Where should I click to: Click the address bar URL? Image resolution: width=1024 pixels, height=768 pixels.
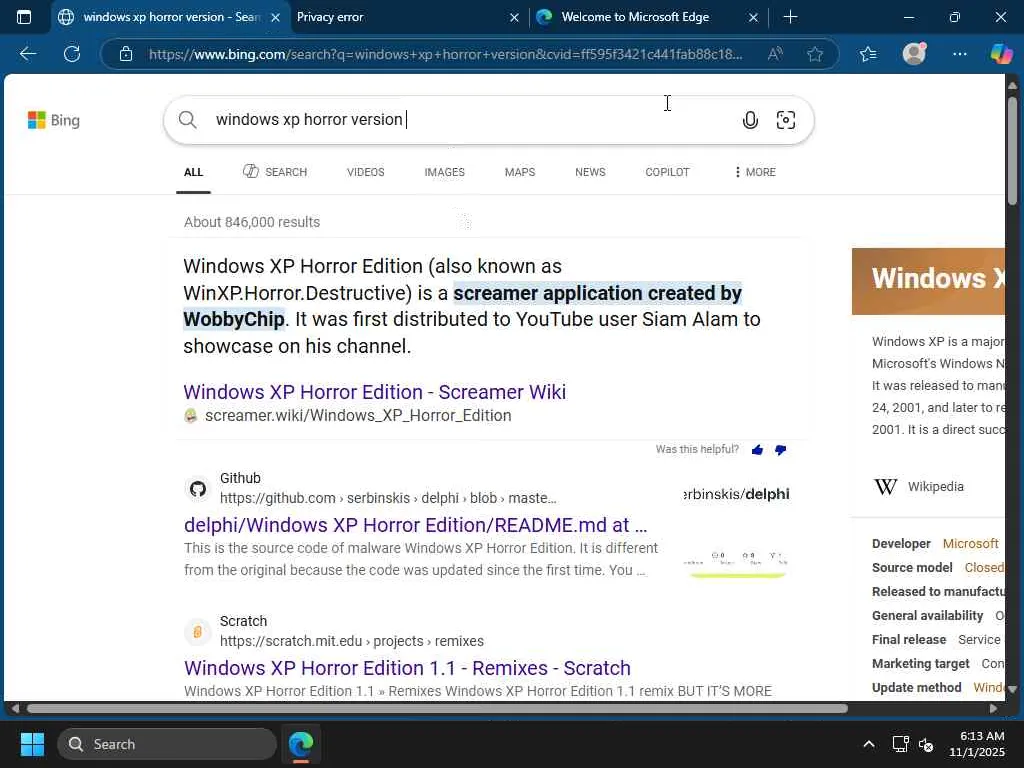[x=445, y=54]
